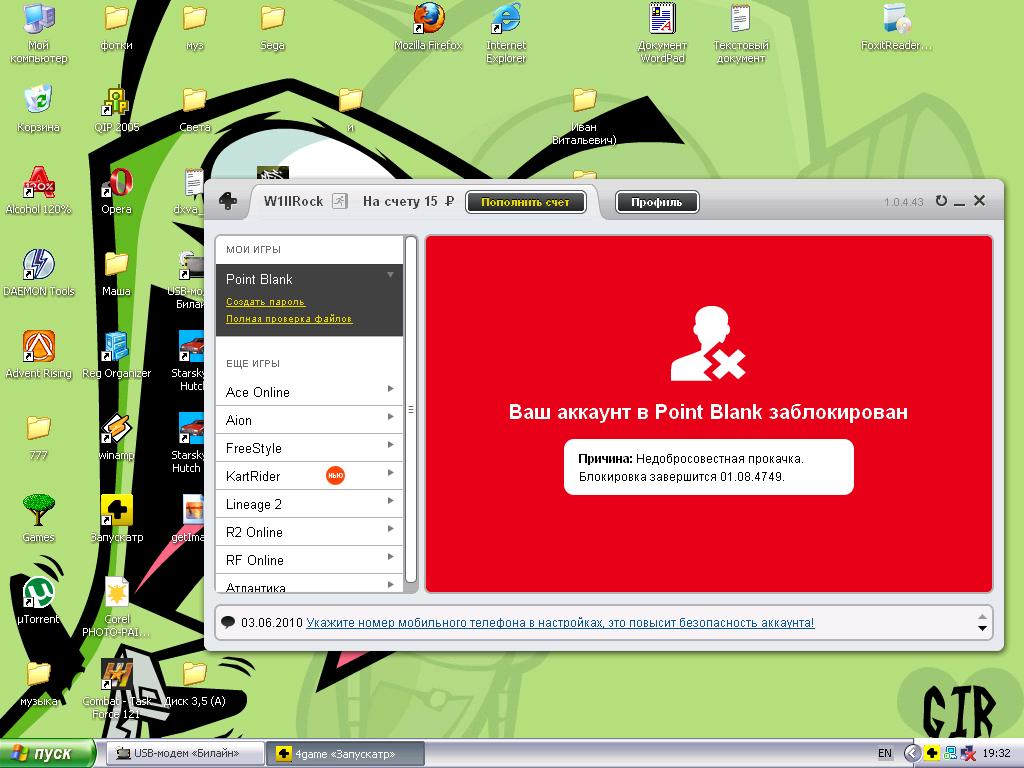
Task: Click the games list scrollbar grip
Action: (411, 410)
